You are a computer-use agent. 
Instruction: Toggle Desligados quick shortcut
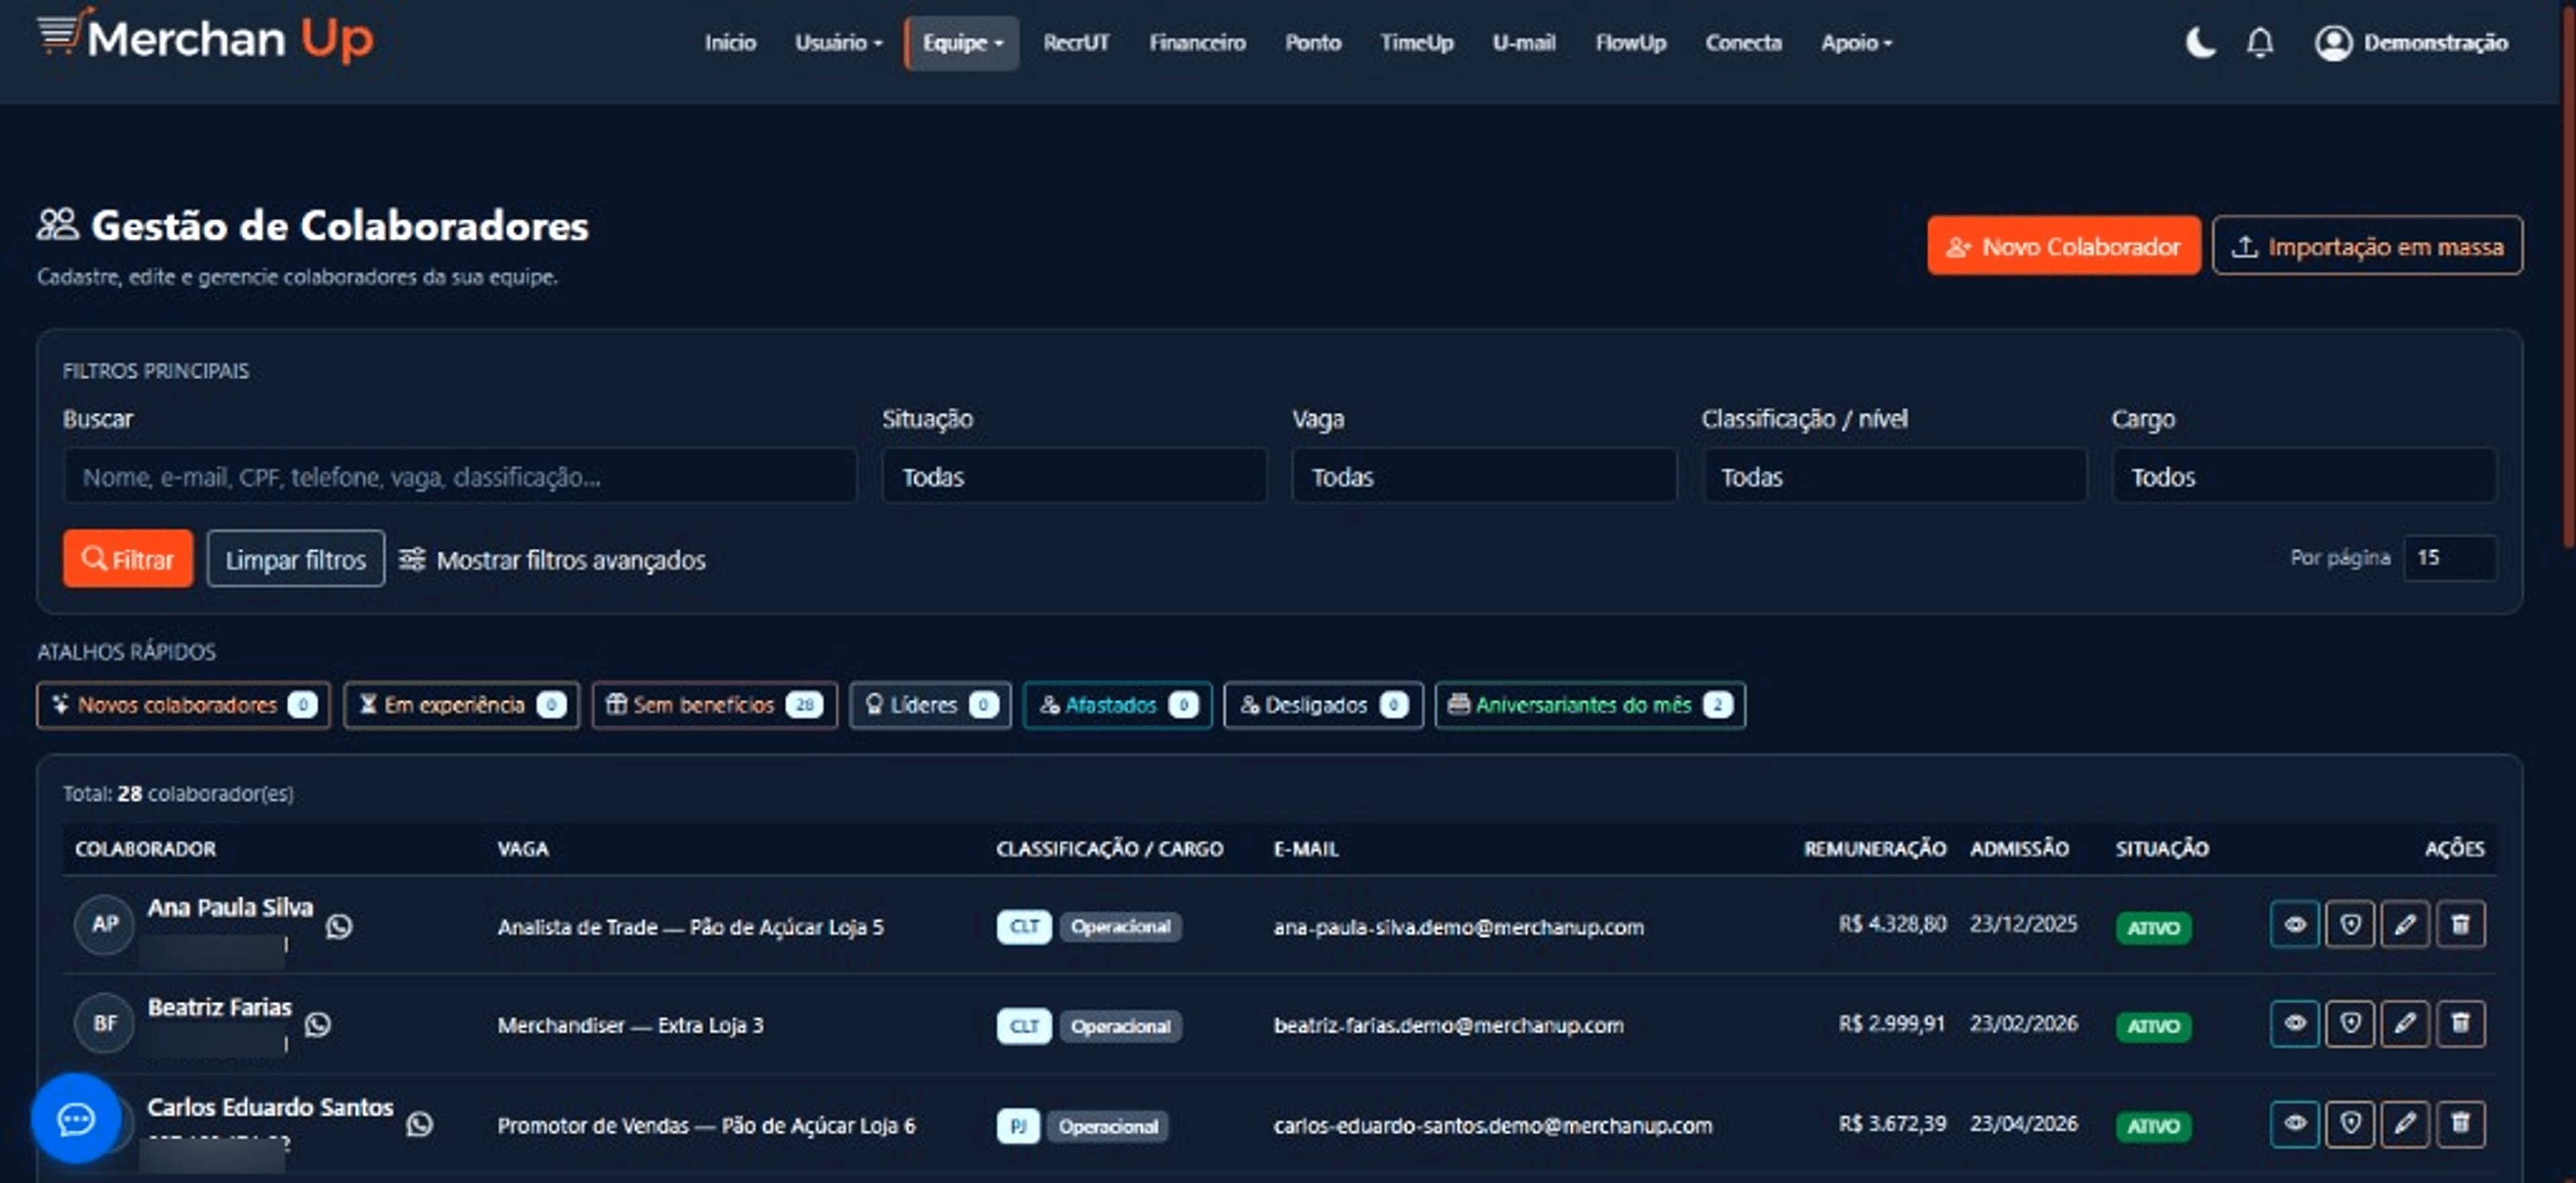[1323, 705]
